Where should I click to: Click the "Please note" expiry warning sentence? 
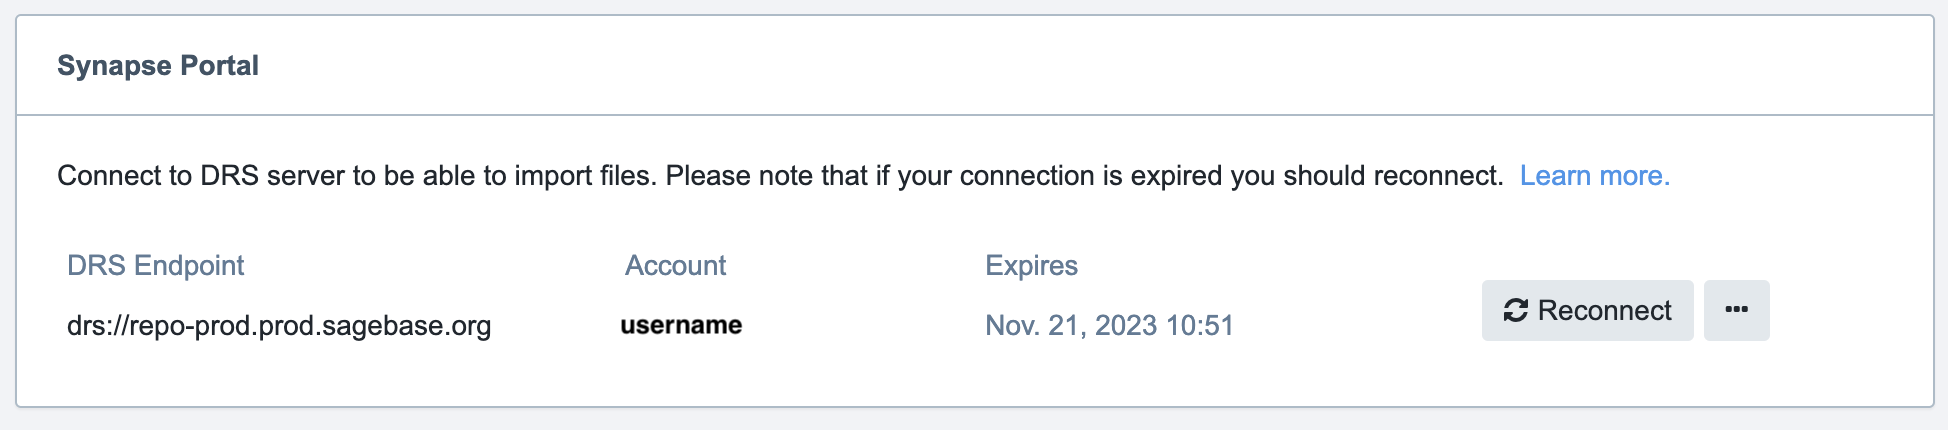1084,176
